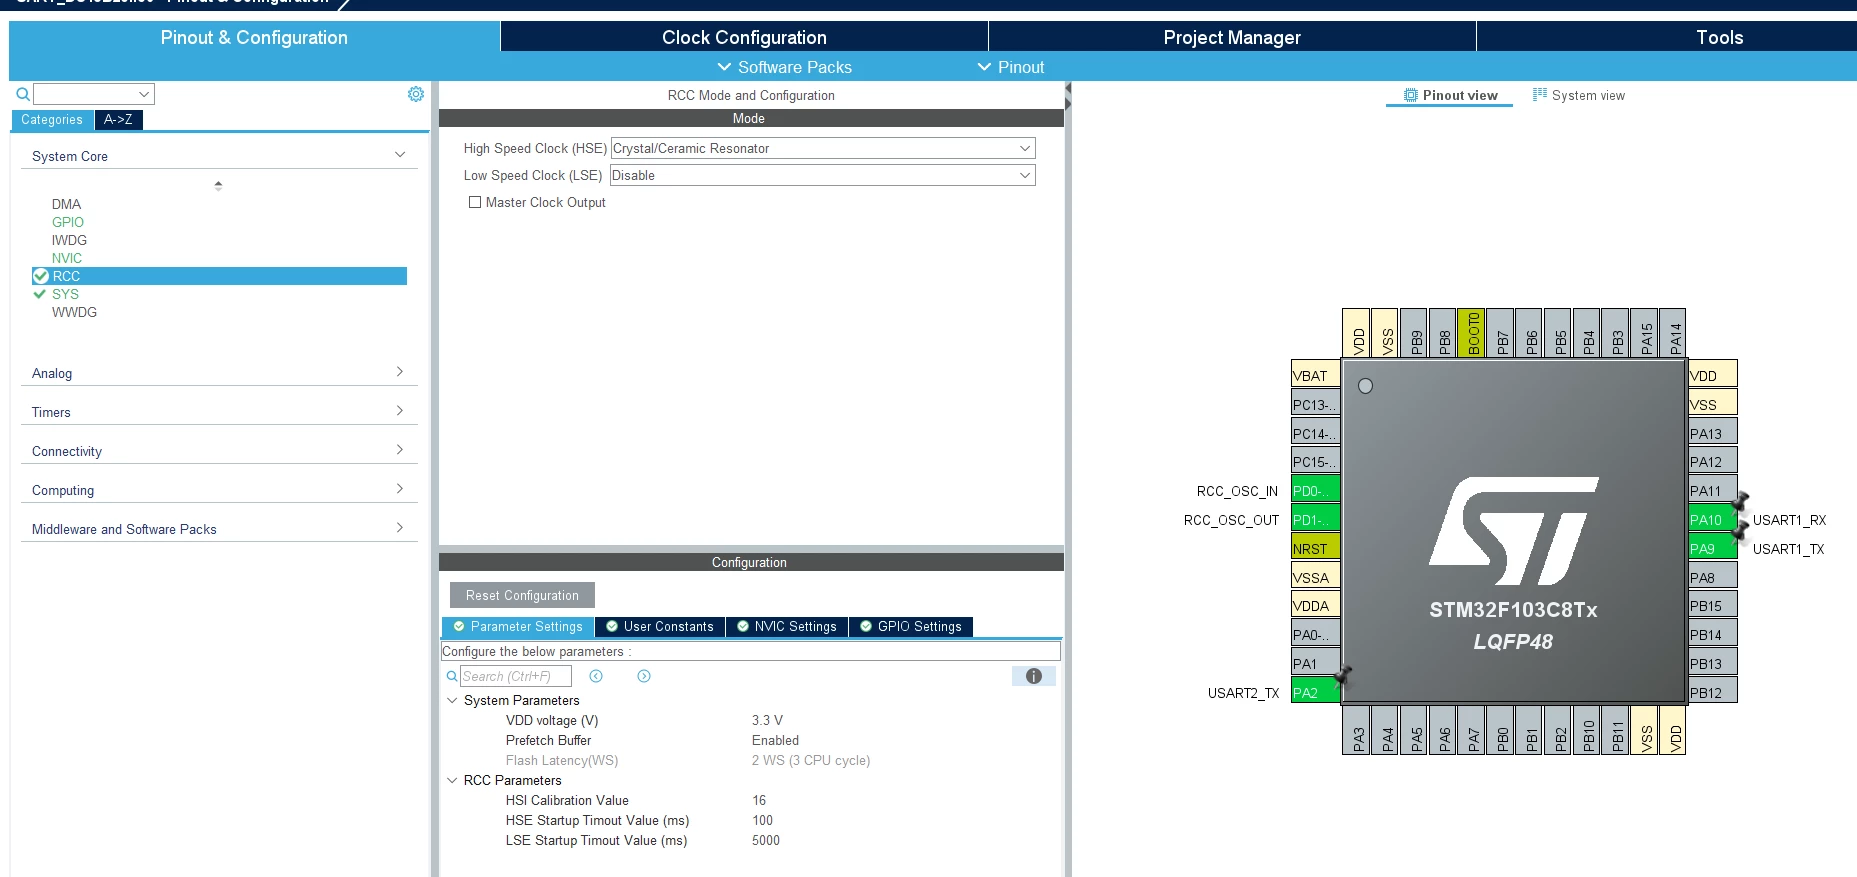Toggle the PA9 USART1_TX pin
This screenshot has width=1857, height=877.
tap(1713, 548)
